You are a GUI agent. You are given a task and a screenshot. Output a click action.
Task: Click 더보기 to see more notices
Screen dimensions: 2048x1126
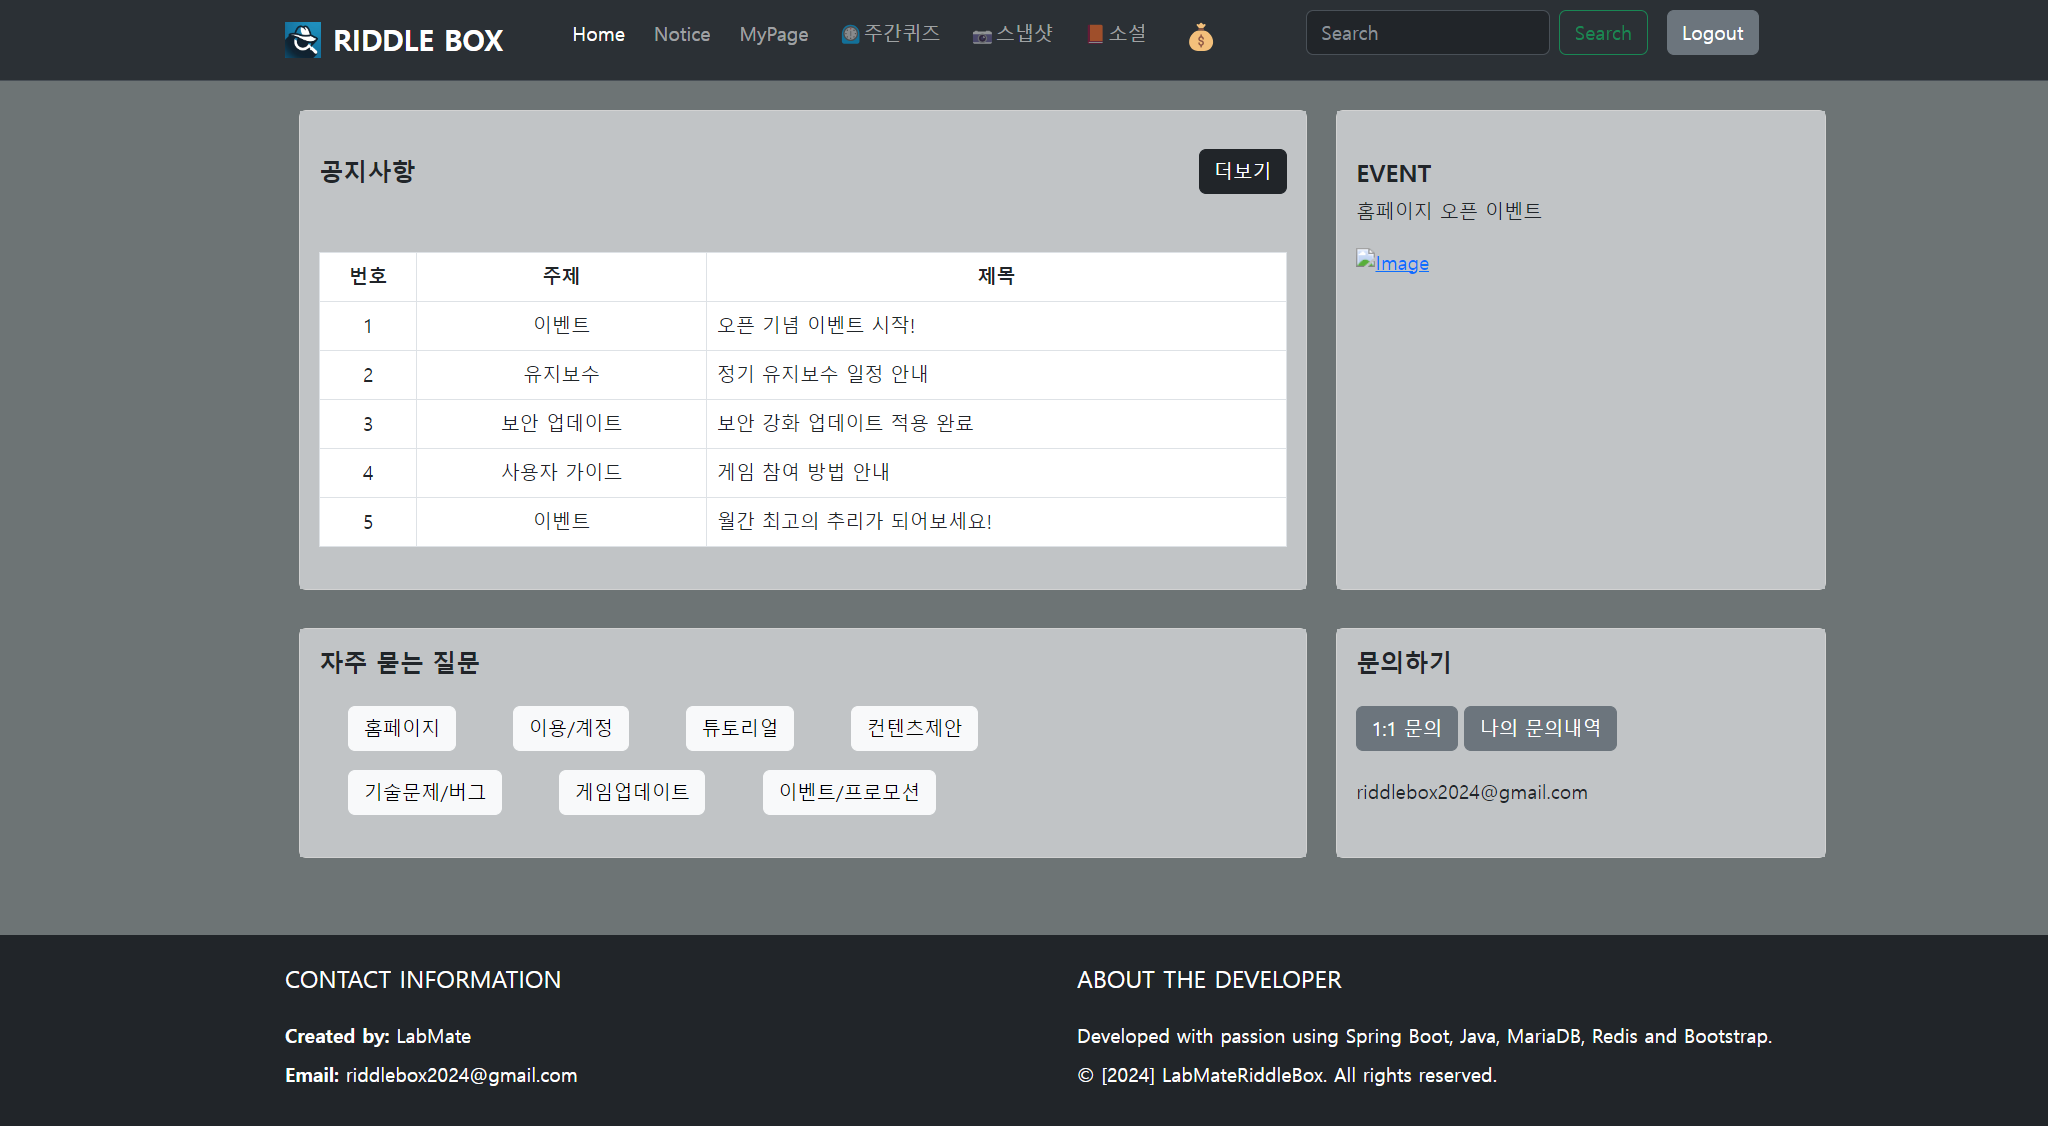[x=1242, y=171]
